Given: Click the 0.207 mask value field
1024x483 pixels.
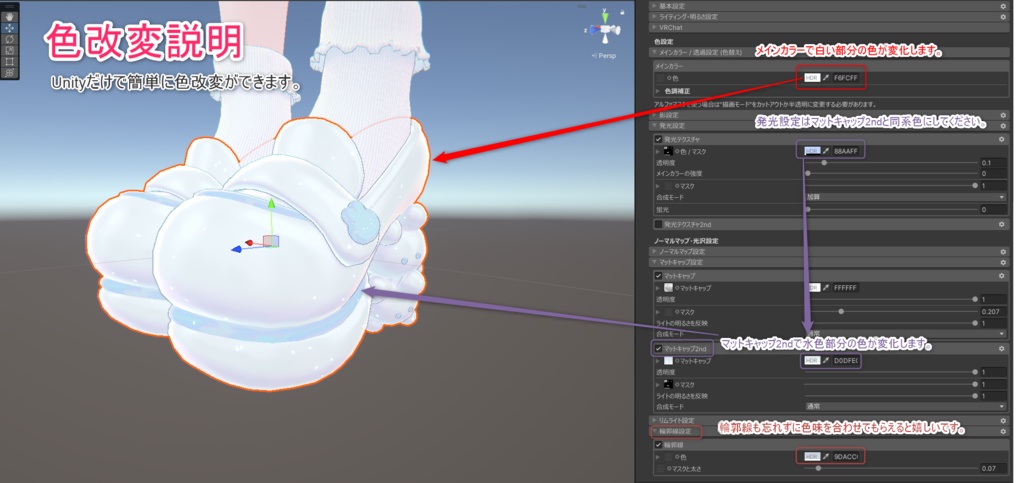Looking at the screenshot, I should point(993,311).
